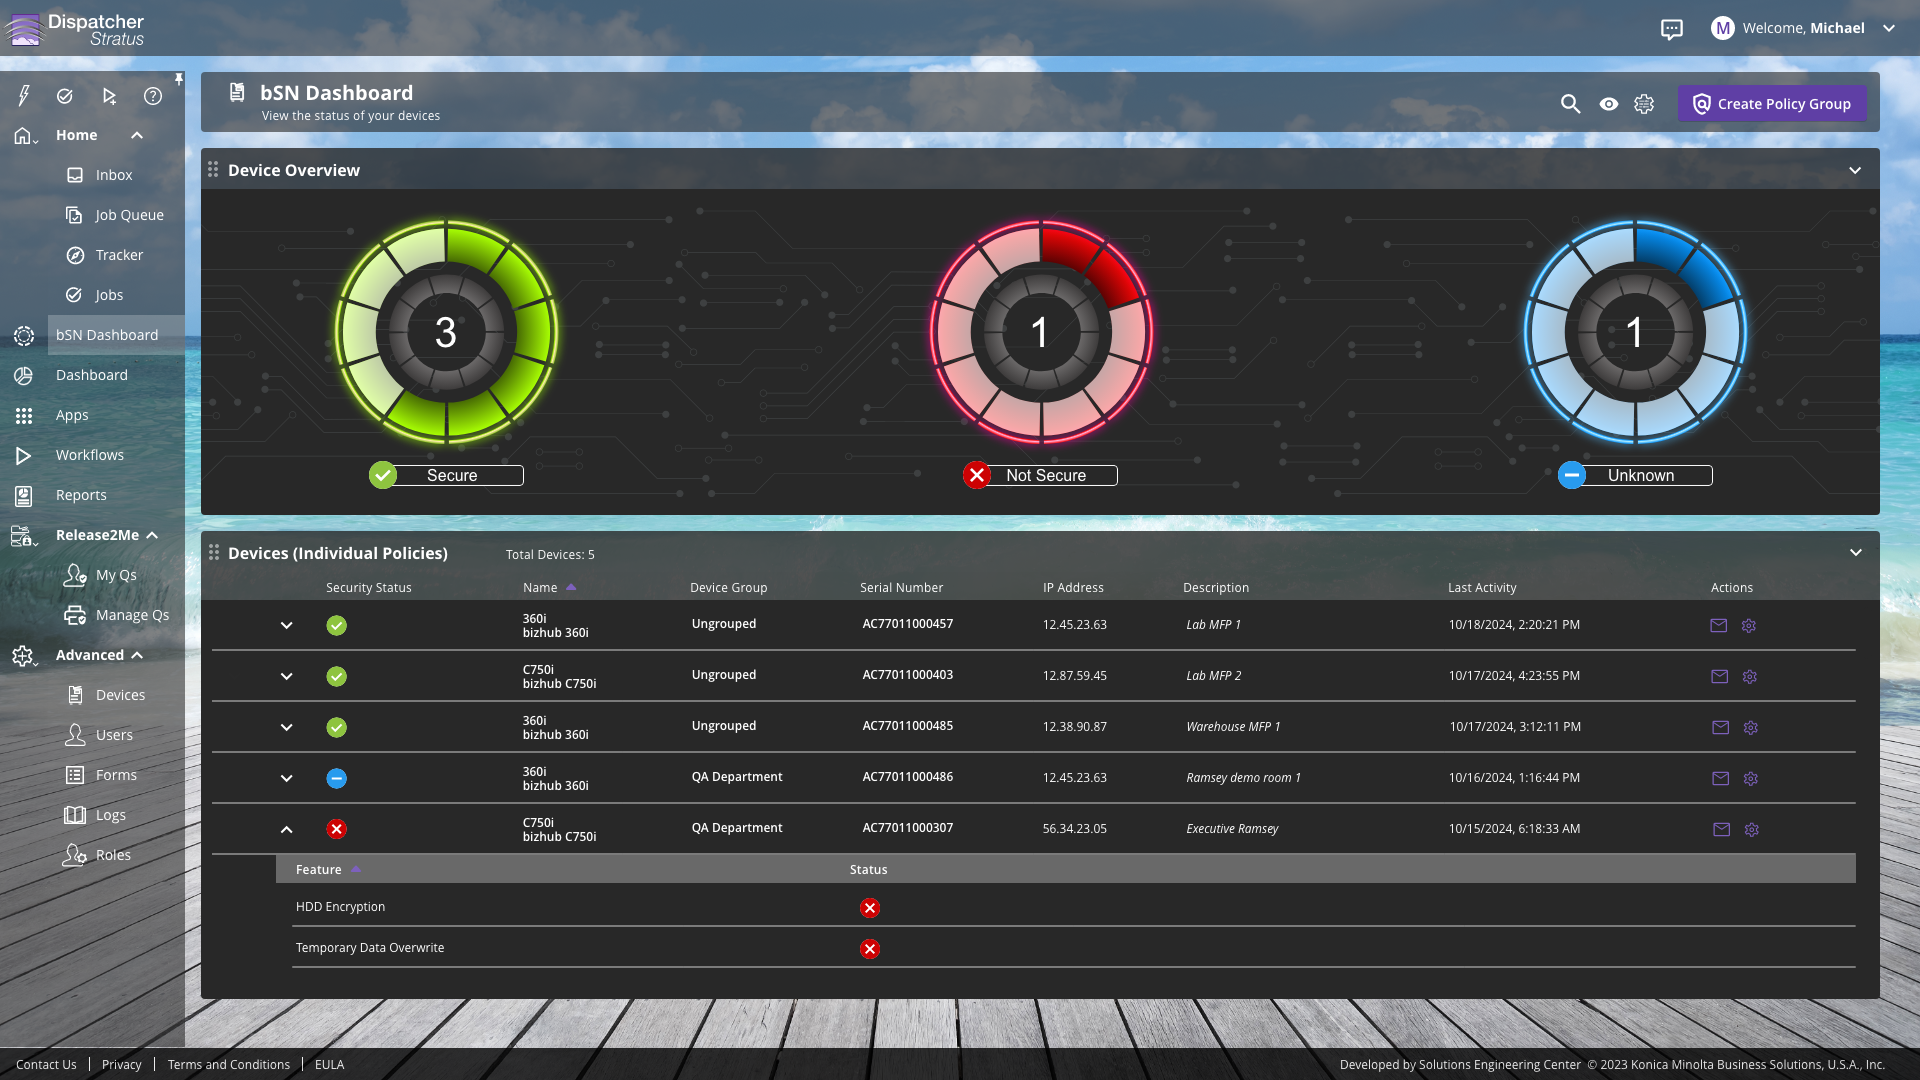This screenshot has height=1080, width=1920.
Task: Click the Reports icon in sidebar
Action: [x=24, y=495]
